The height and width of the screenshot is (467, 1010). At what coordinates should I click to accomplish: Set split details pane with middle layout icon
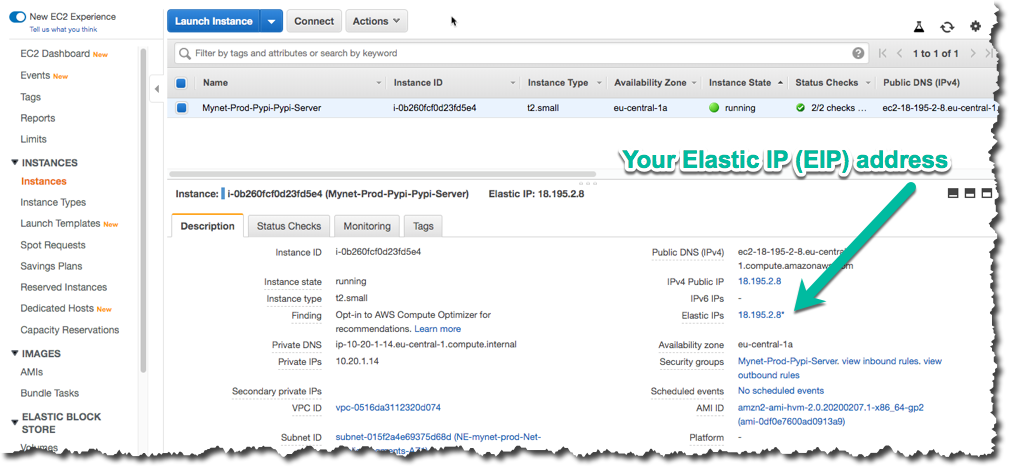coord(969,193)
